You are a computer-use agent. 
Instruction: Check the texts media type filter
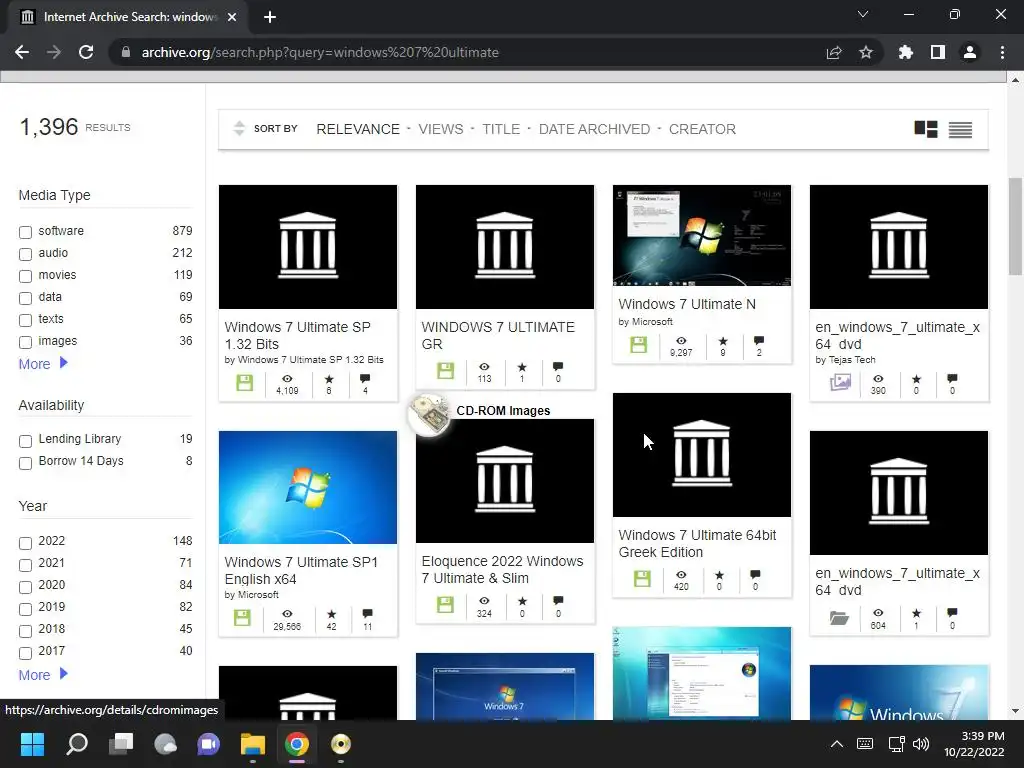pyautogui.click(x=25, y=321)
